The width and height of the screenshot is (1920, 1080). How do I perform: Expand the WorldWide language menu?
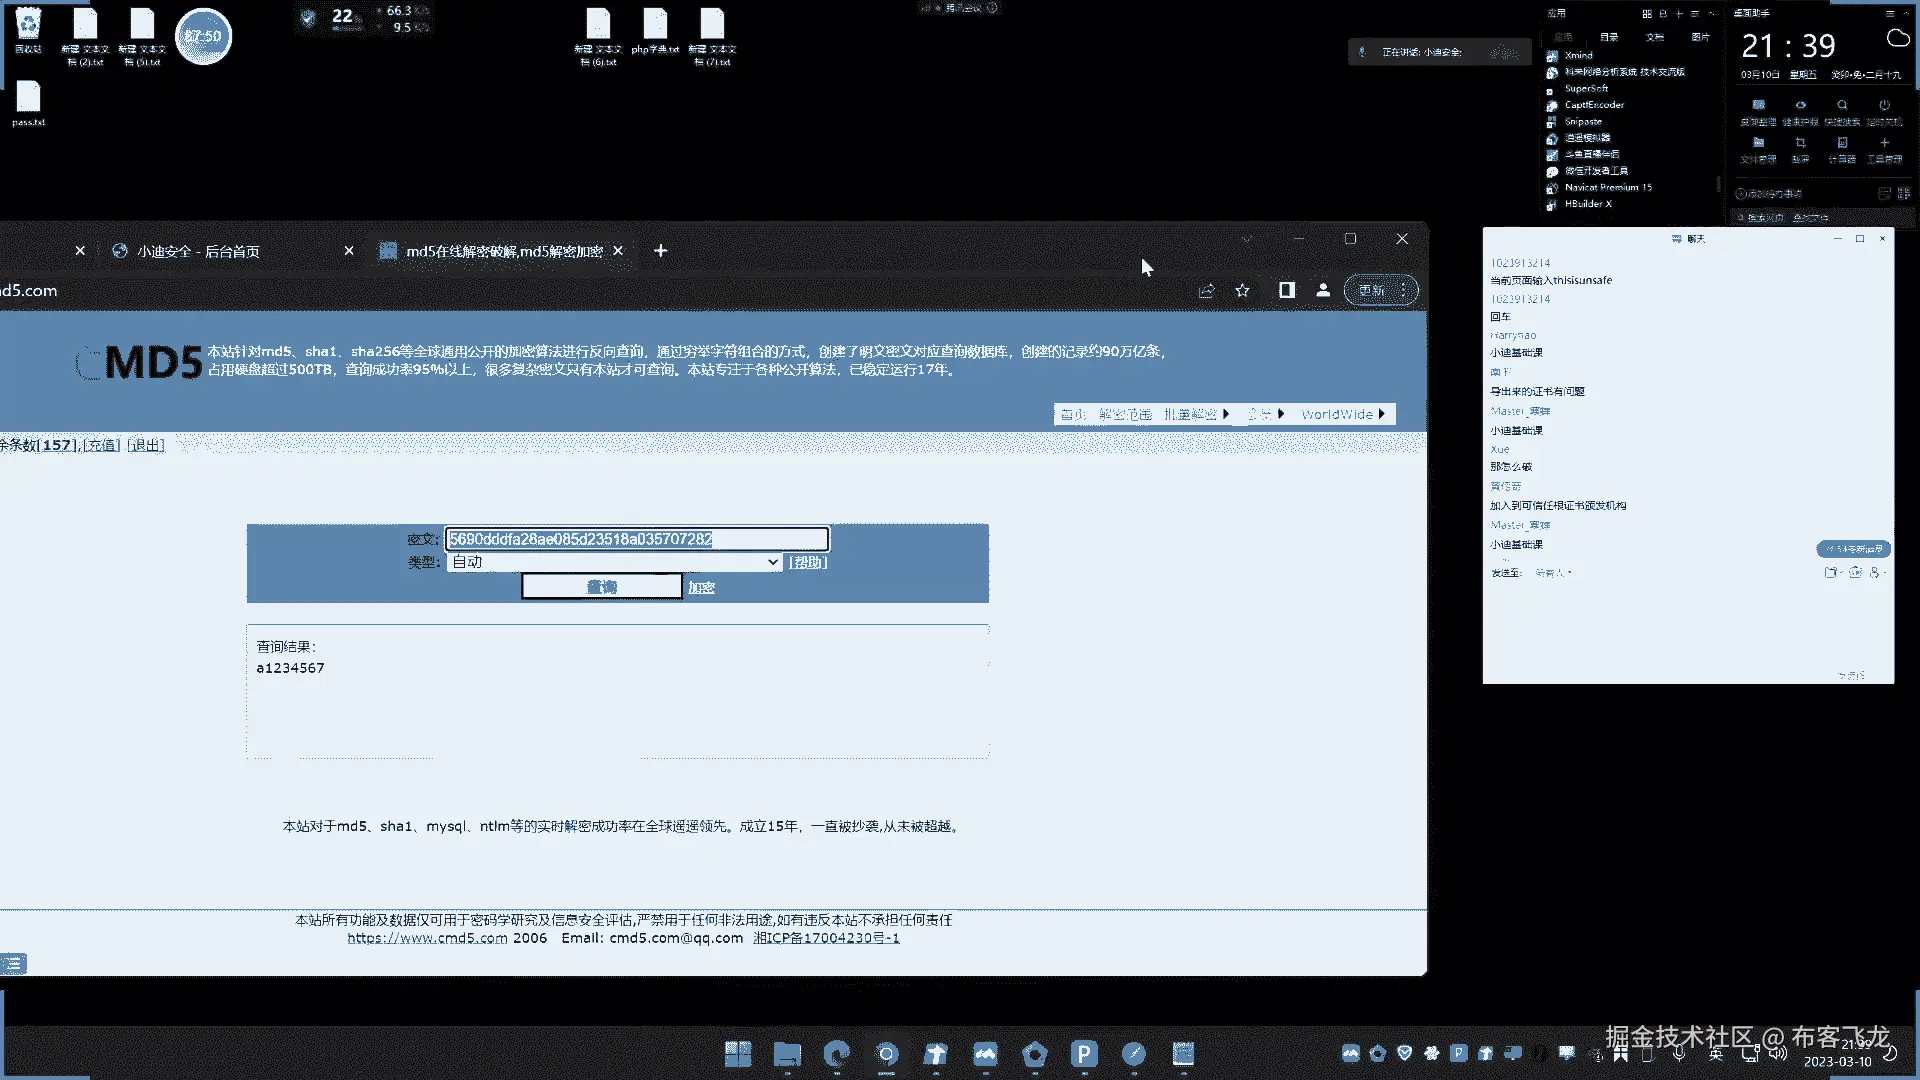tap(1343, 414)
